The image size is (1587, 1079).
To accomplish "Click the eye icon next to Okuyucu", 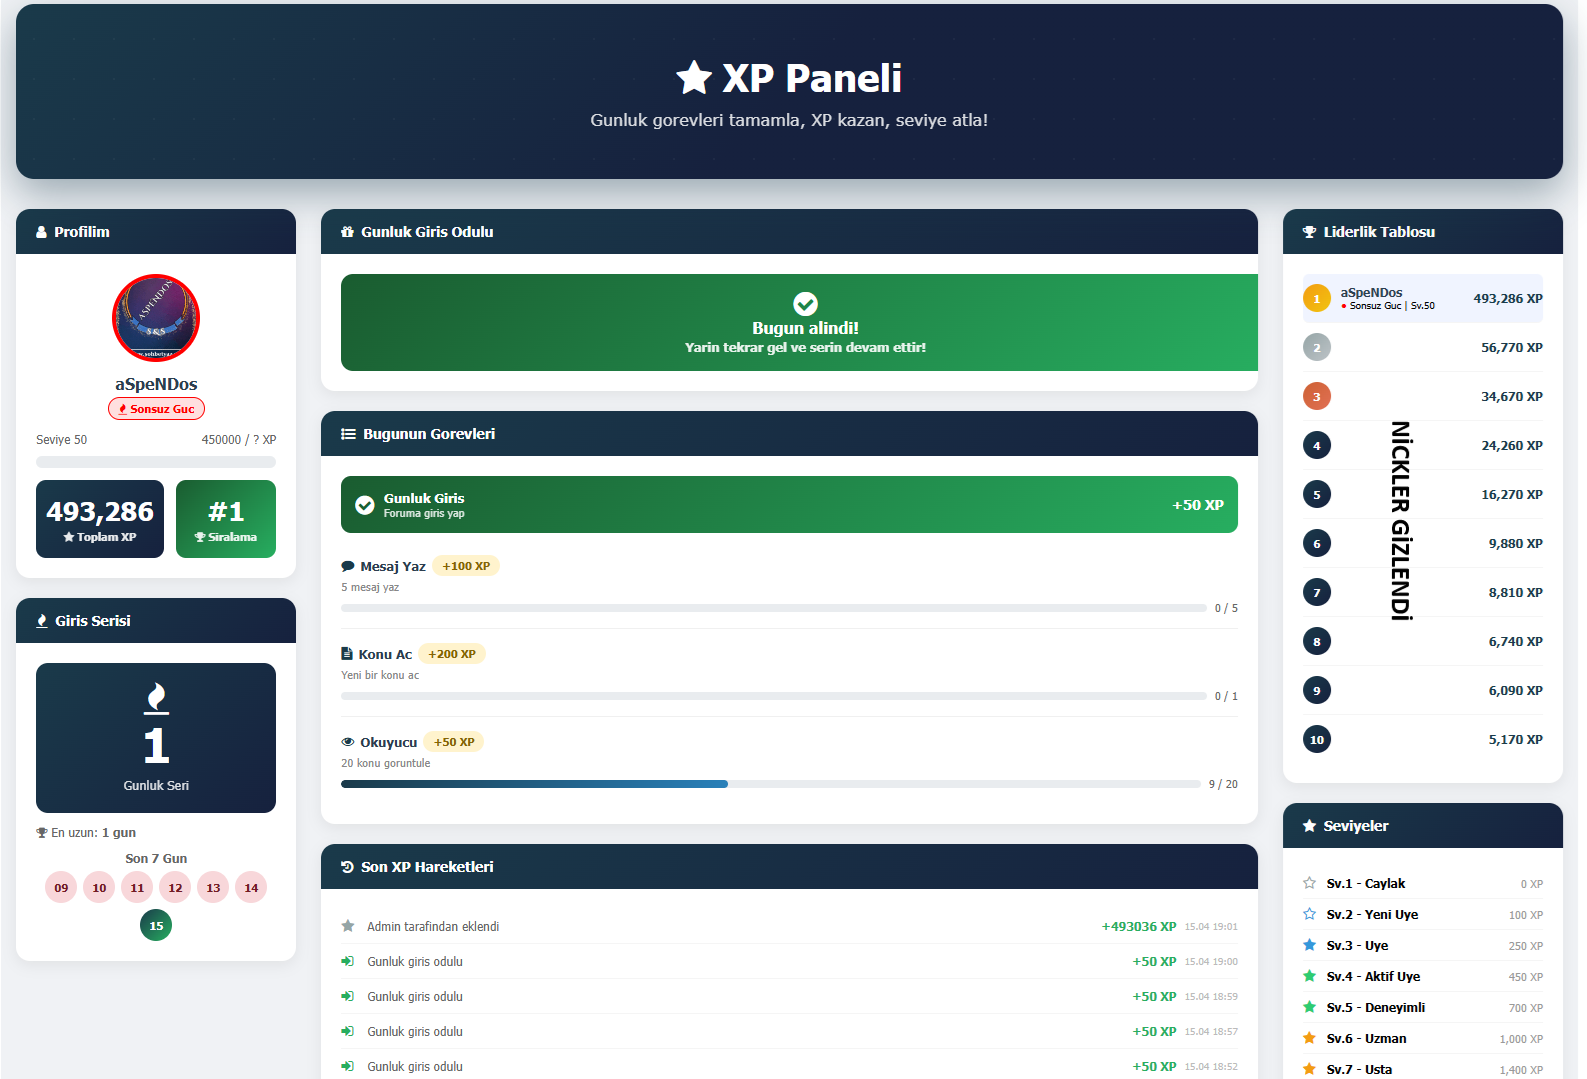I will click(348, 742).
